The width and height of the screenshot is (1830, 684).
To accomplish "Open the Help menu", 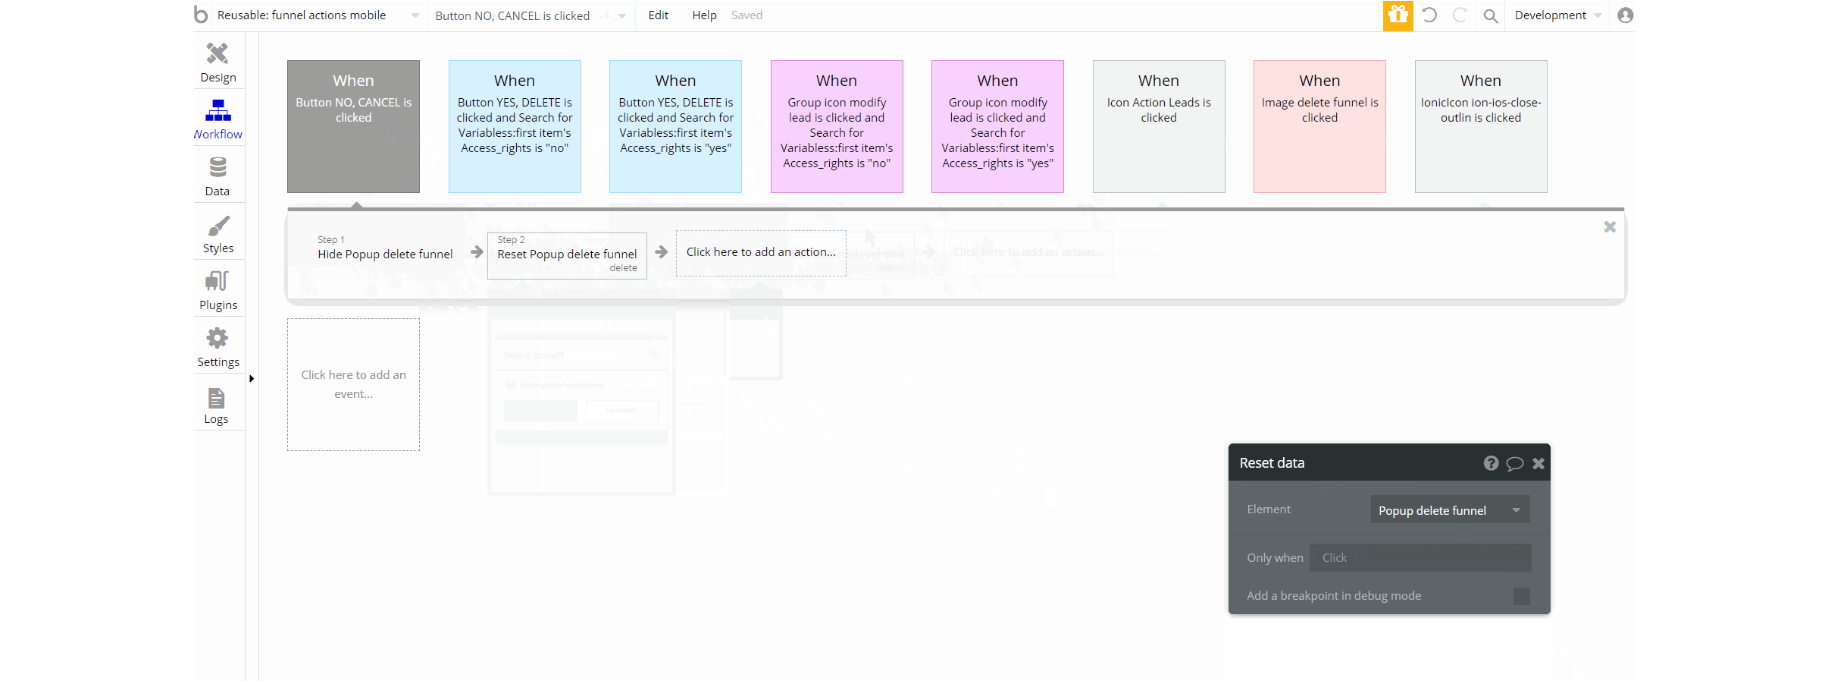I will click(704, 15).
